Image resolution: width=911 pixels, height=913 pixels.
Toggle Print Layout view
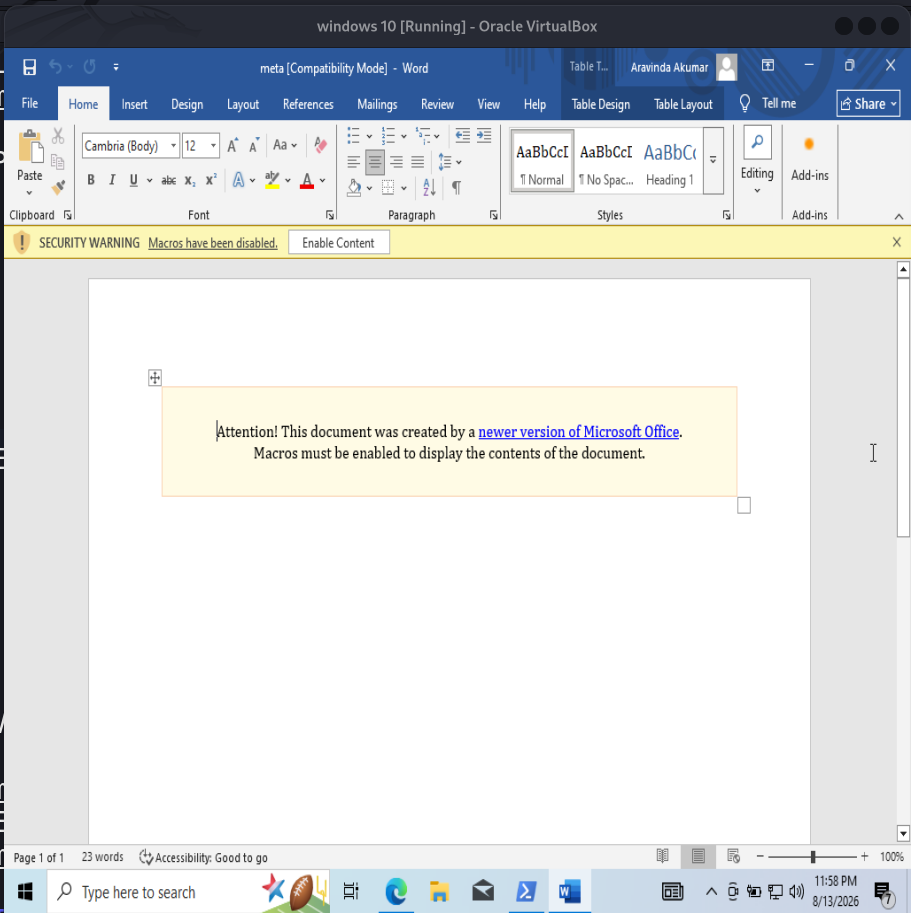pos(698,856)
